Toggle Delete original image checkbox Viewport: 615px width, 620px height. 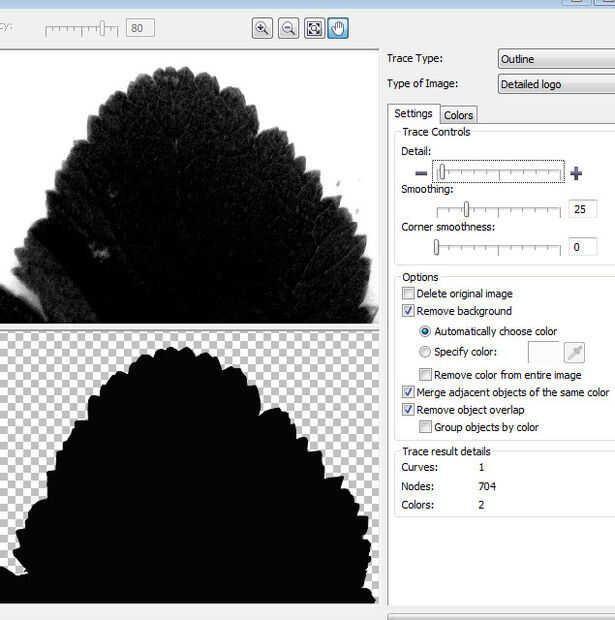click(408, 293)
